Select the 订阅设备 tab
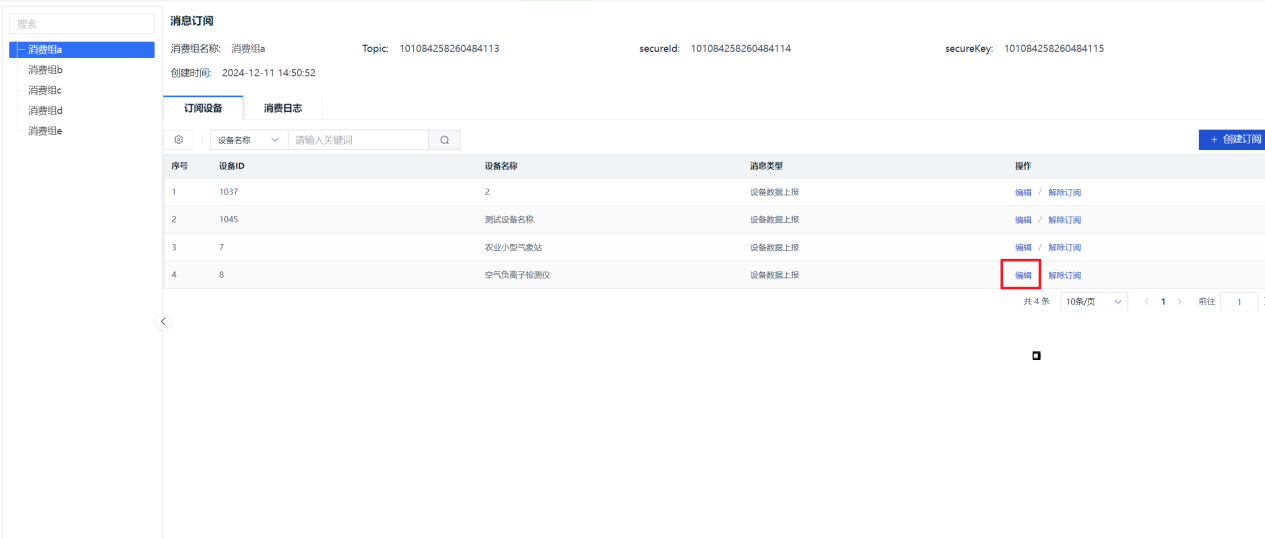Viewport: 1265px width, 538px height. 203,108
